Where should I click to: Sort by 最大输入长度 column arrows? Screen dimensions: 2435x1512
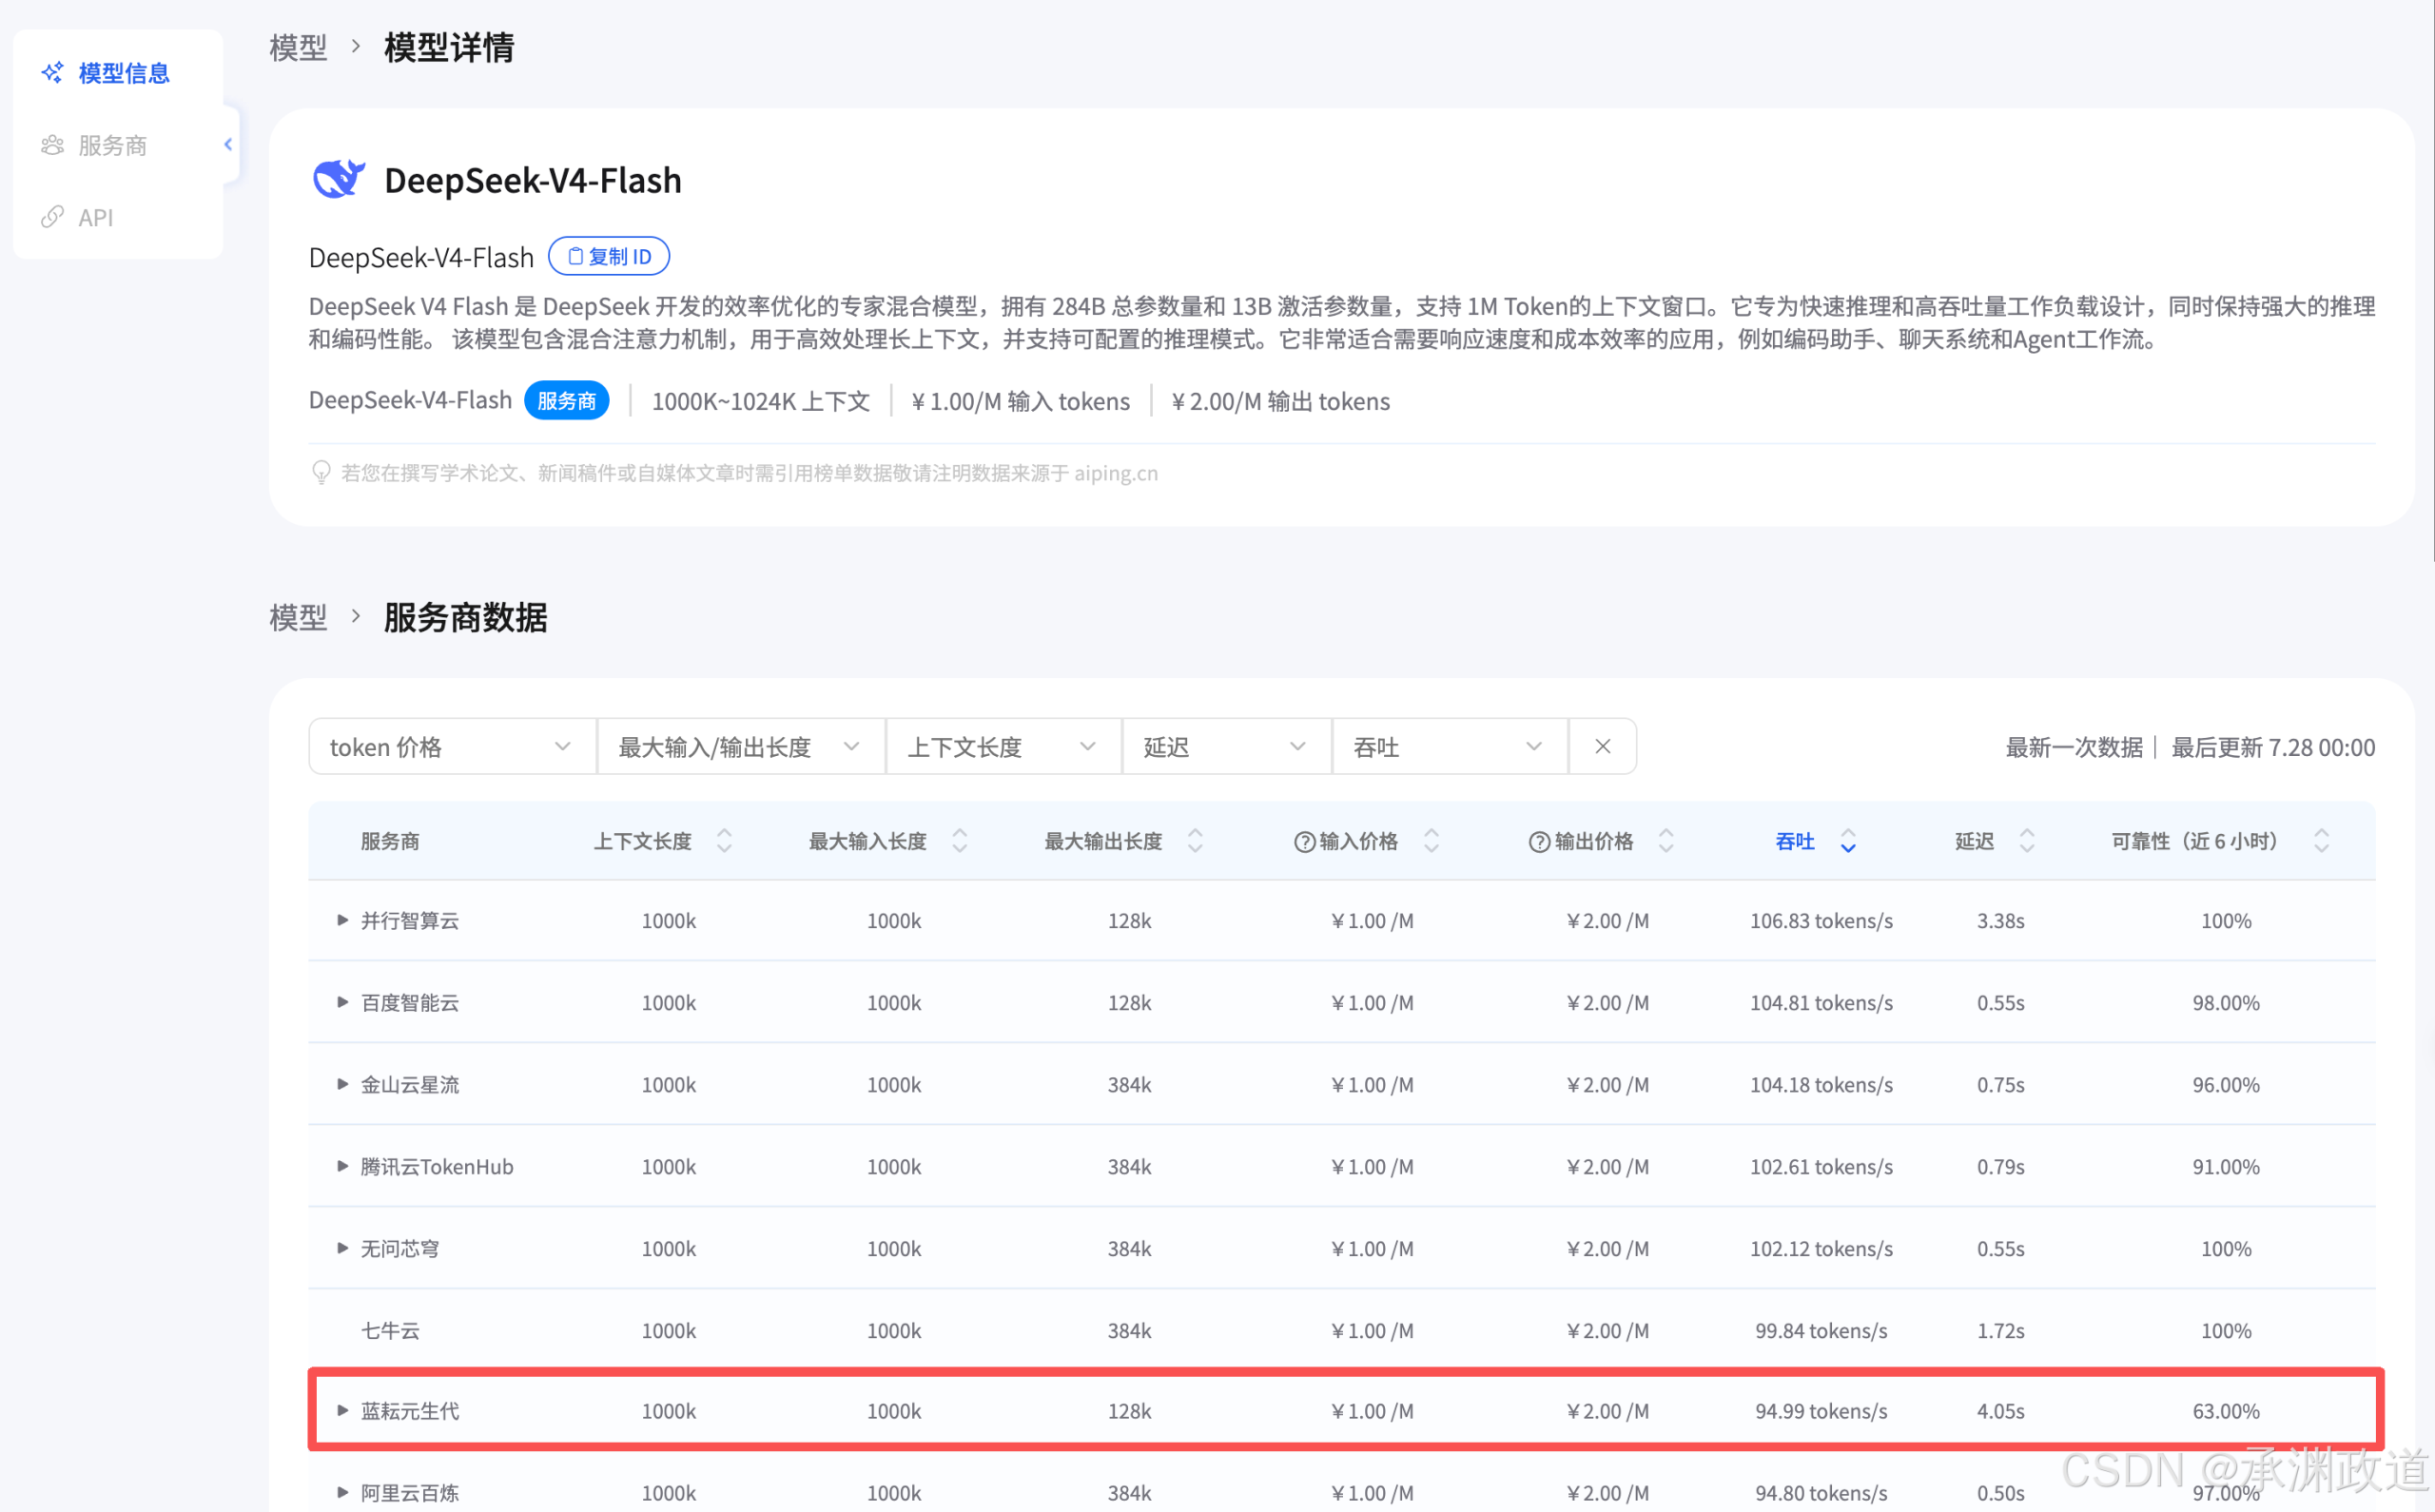(x=960, y=841)
